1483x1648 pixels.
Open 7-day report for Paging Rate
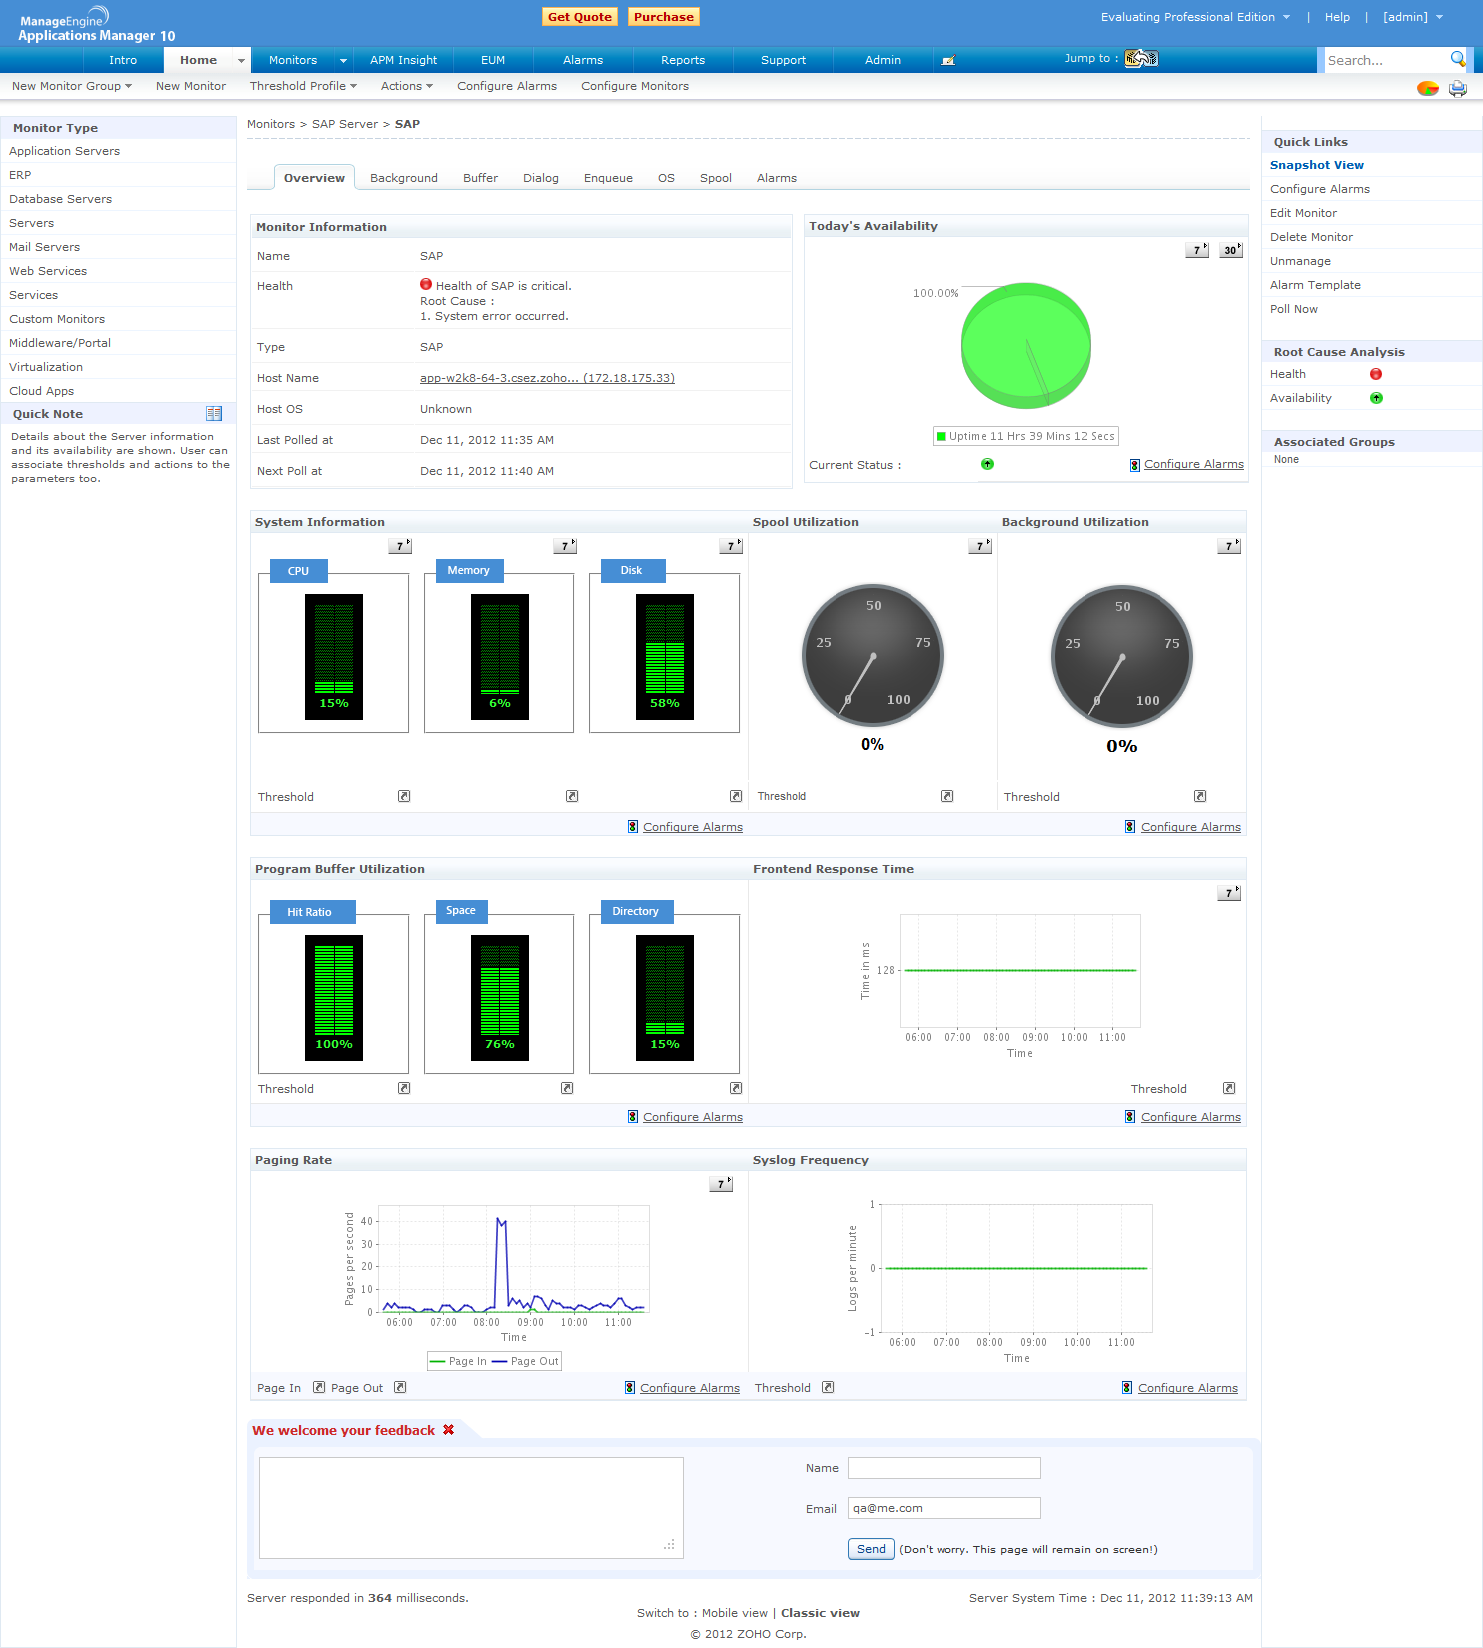coord(721,1184)
